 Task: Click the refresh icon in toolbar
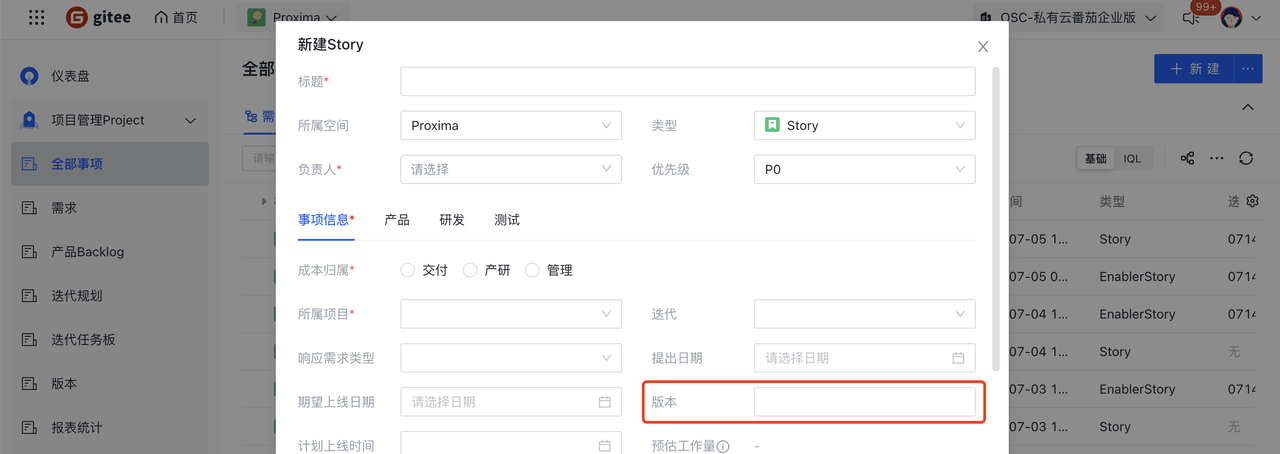click(1246, 158)
